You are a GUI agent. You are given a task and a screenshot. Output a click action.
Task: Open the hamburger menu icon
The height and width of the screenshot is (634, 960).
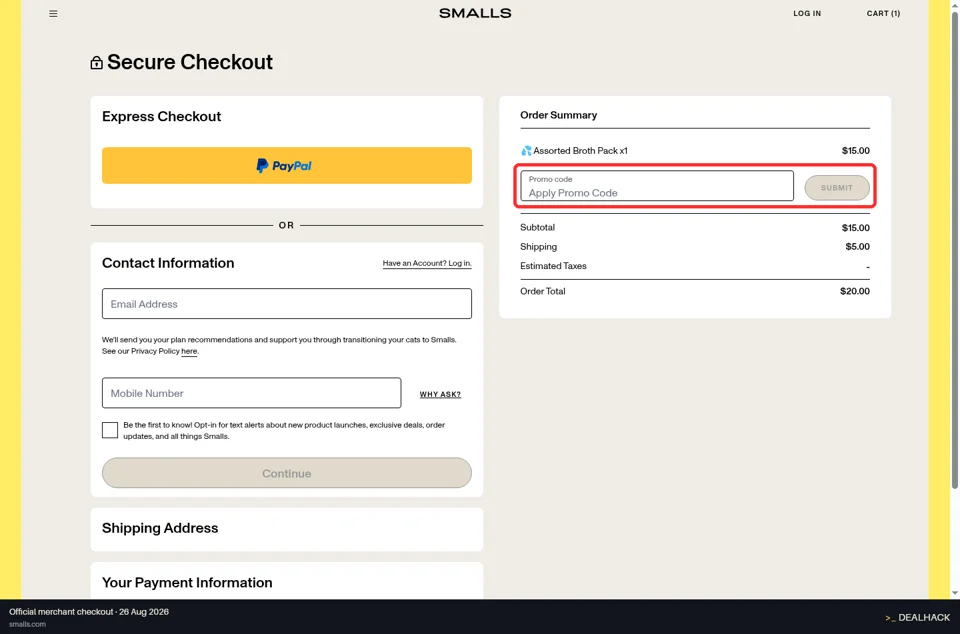(x=53, y=13)
